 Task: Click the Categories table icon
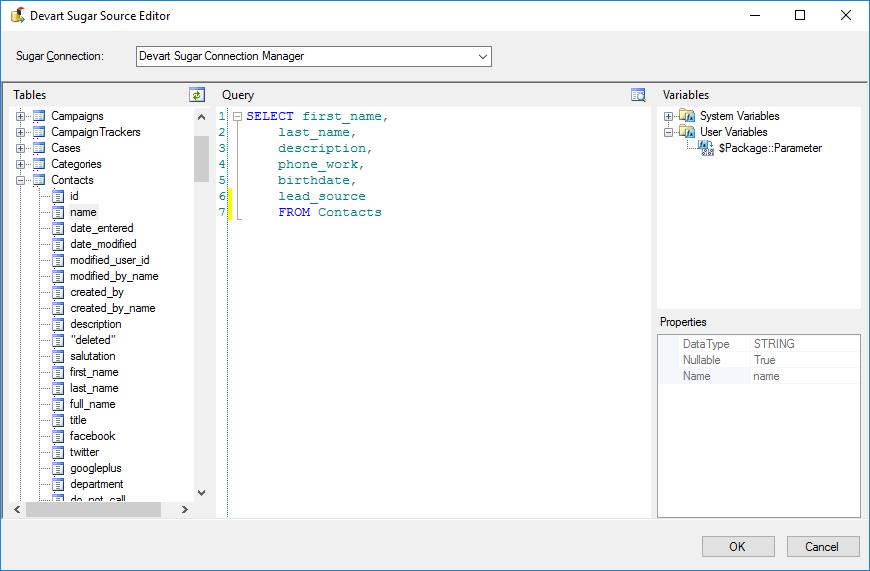click(x=39, y=164)
